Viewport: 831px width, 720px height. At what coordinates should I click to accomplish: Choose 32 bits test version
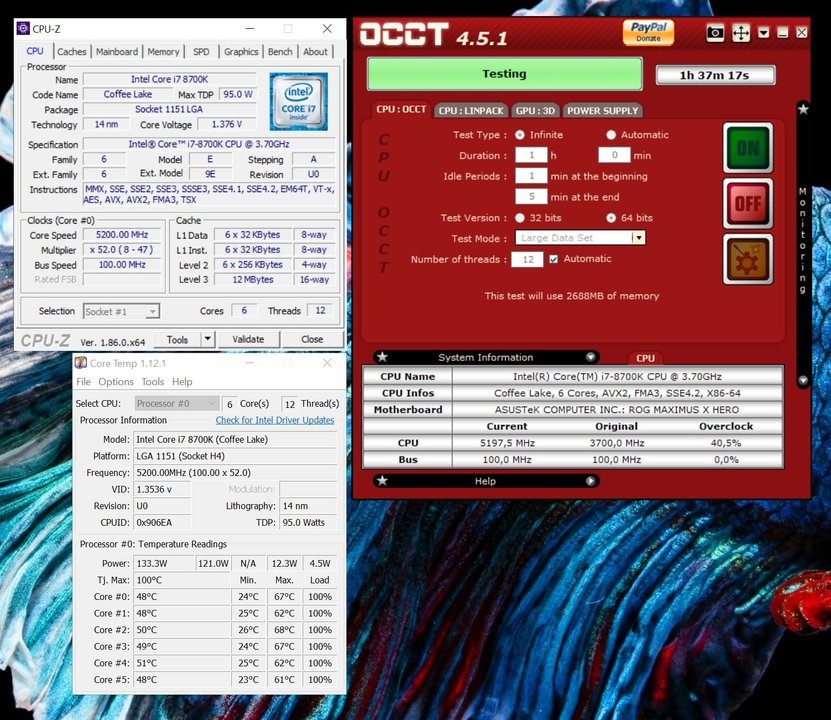click(x=520, y=218)
